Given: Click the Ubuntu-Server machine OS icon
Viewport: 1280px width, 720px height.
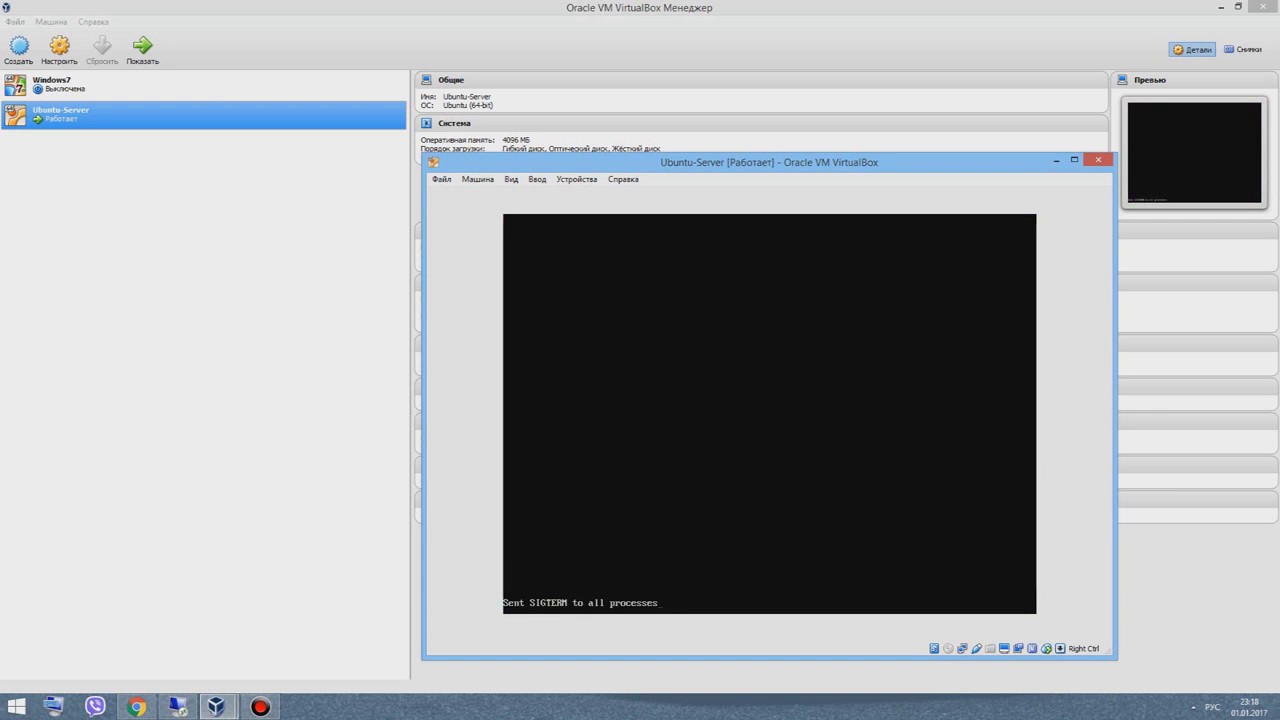Looking at the screenshot, I should pos(15,115).
